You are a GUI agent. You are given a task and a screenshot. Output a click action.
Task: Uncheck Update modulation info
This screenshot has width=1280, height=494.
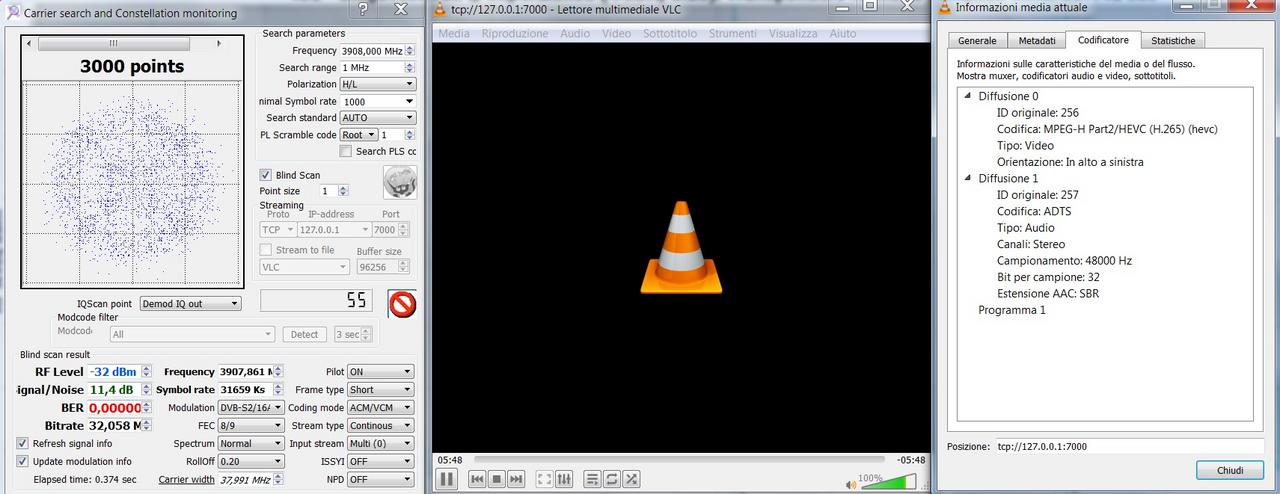tap(23, 461)
